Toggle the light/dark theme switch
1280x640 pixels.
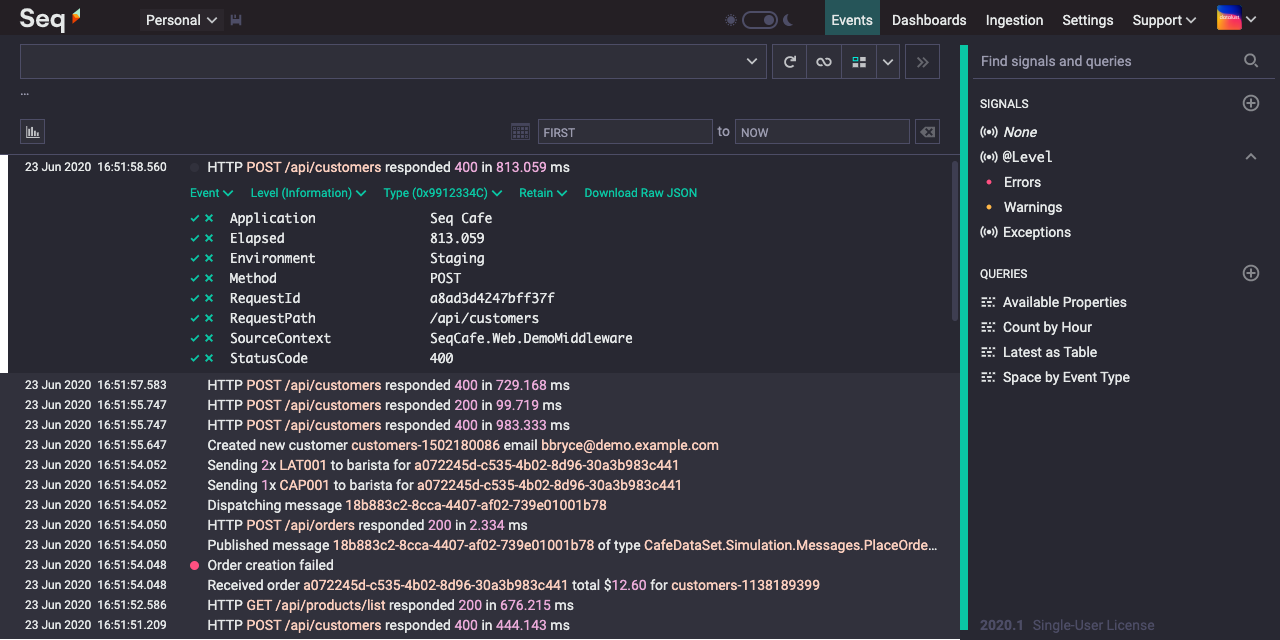(x=760, y=20)
